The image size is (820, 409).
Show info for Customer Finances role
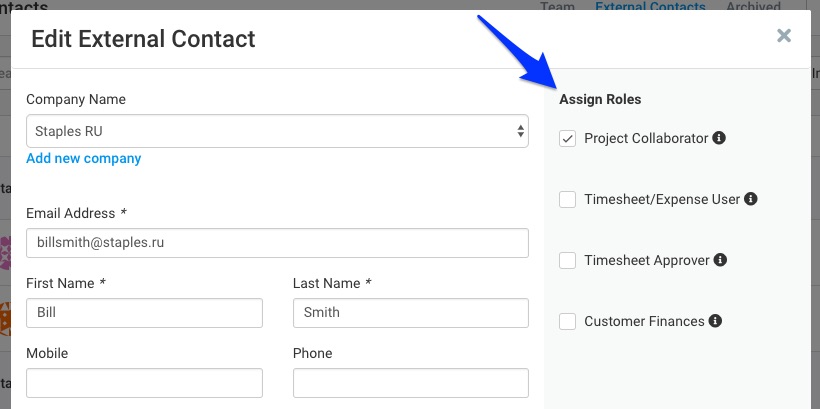point(715,321)
